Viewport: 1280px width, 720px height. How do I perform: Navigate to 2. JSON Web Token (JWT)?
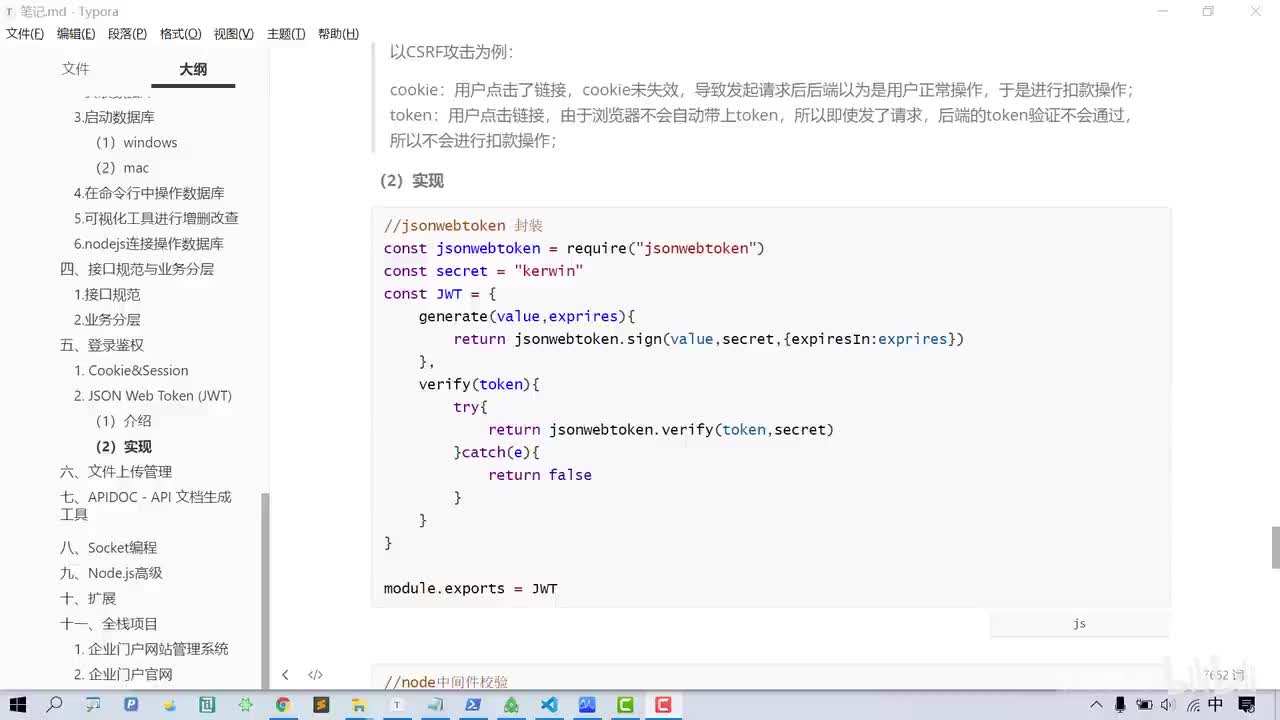(x=153, y=396)
